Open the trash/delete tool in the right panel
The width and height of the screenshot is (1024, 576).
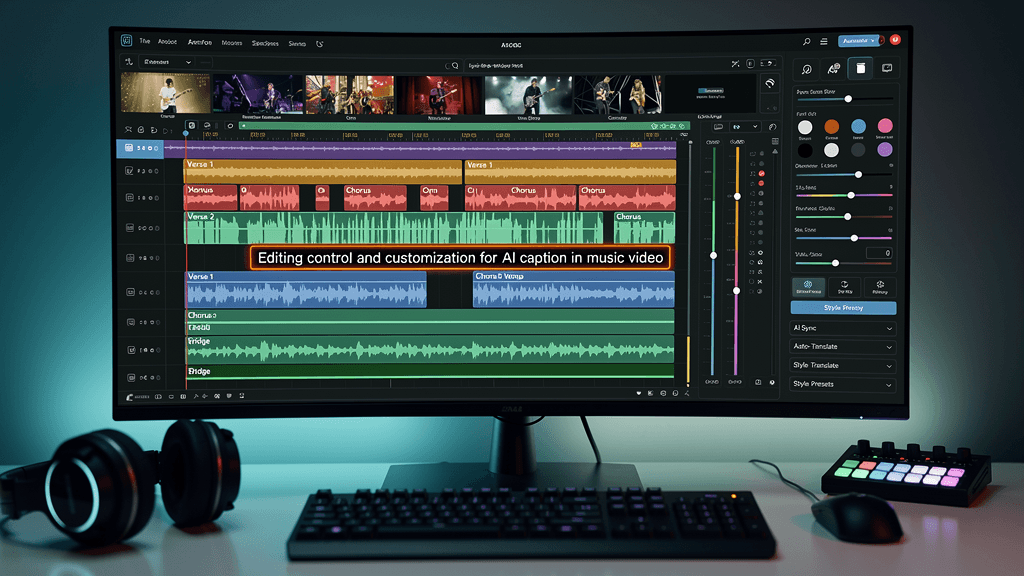point(859,68)
